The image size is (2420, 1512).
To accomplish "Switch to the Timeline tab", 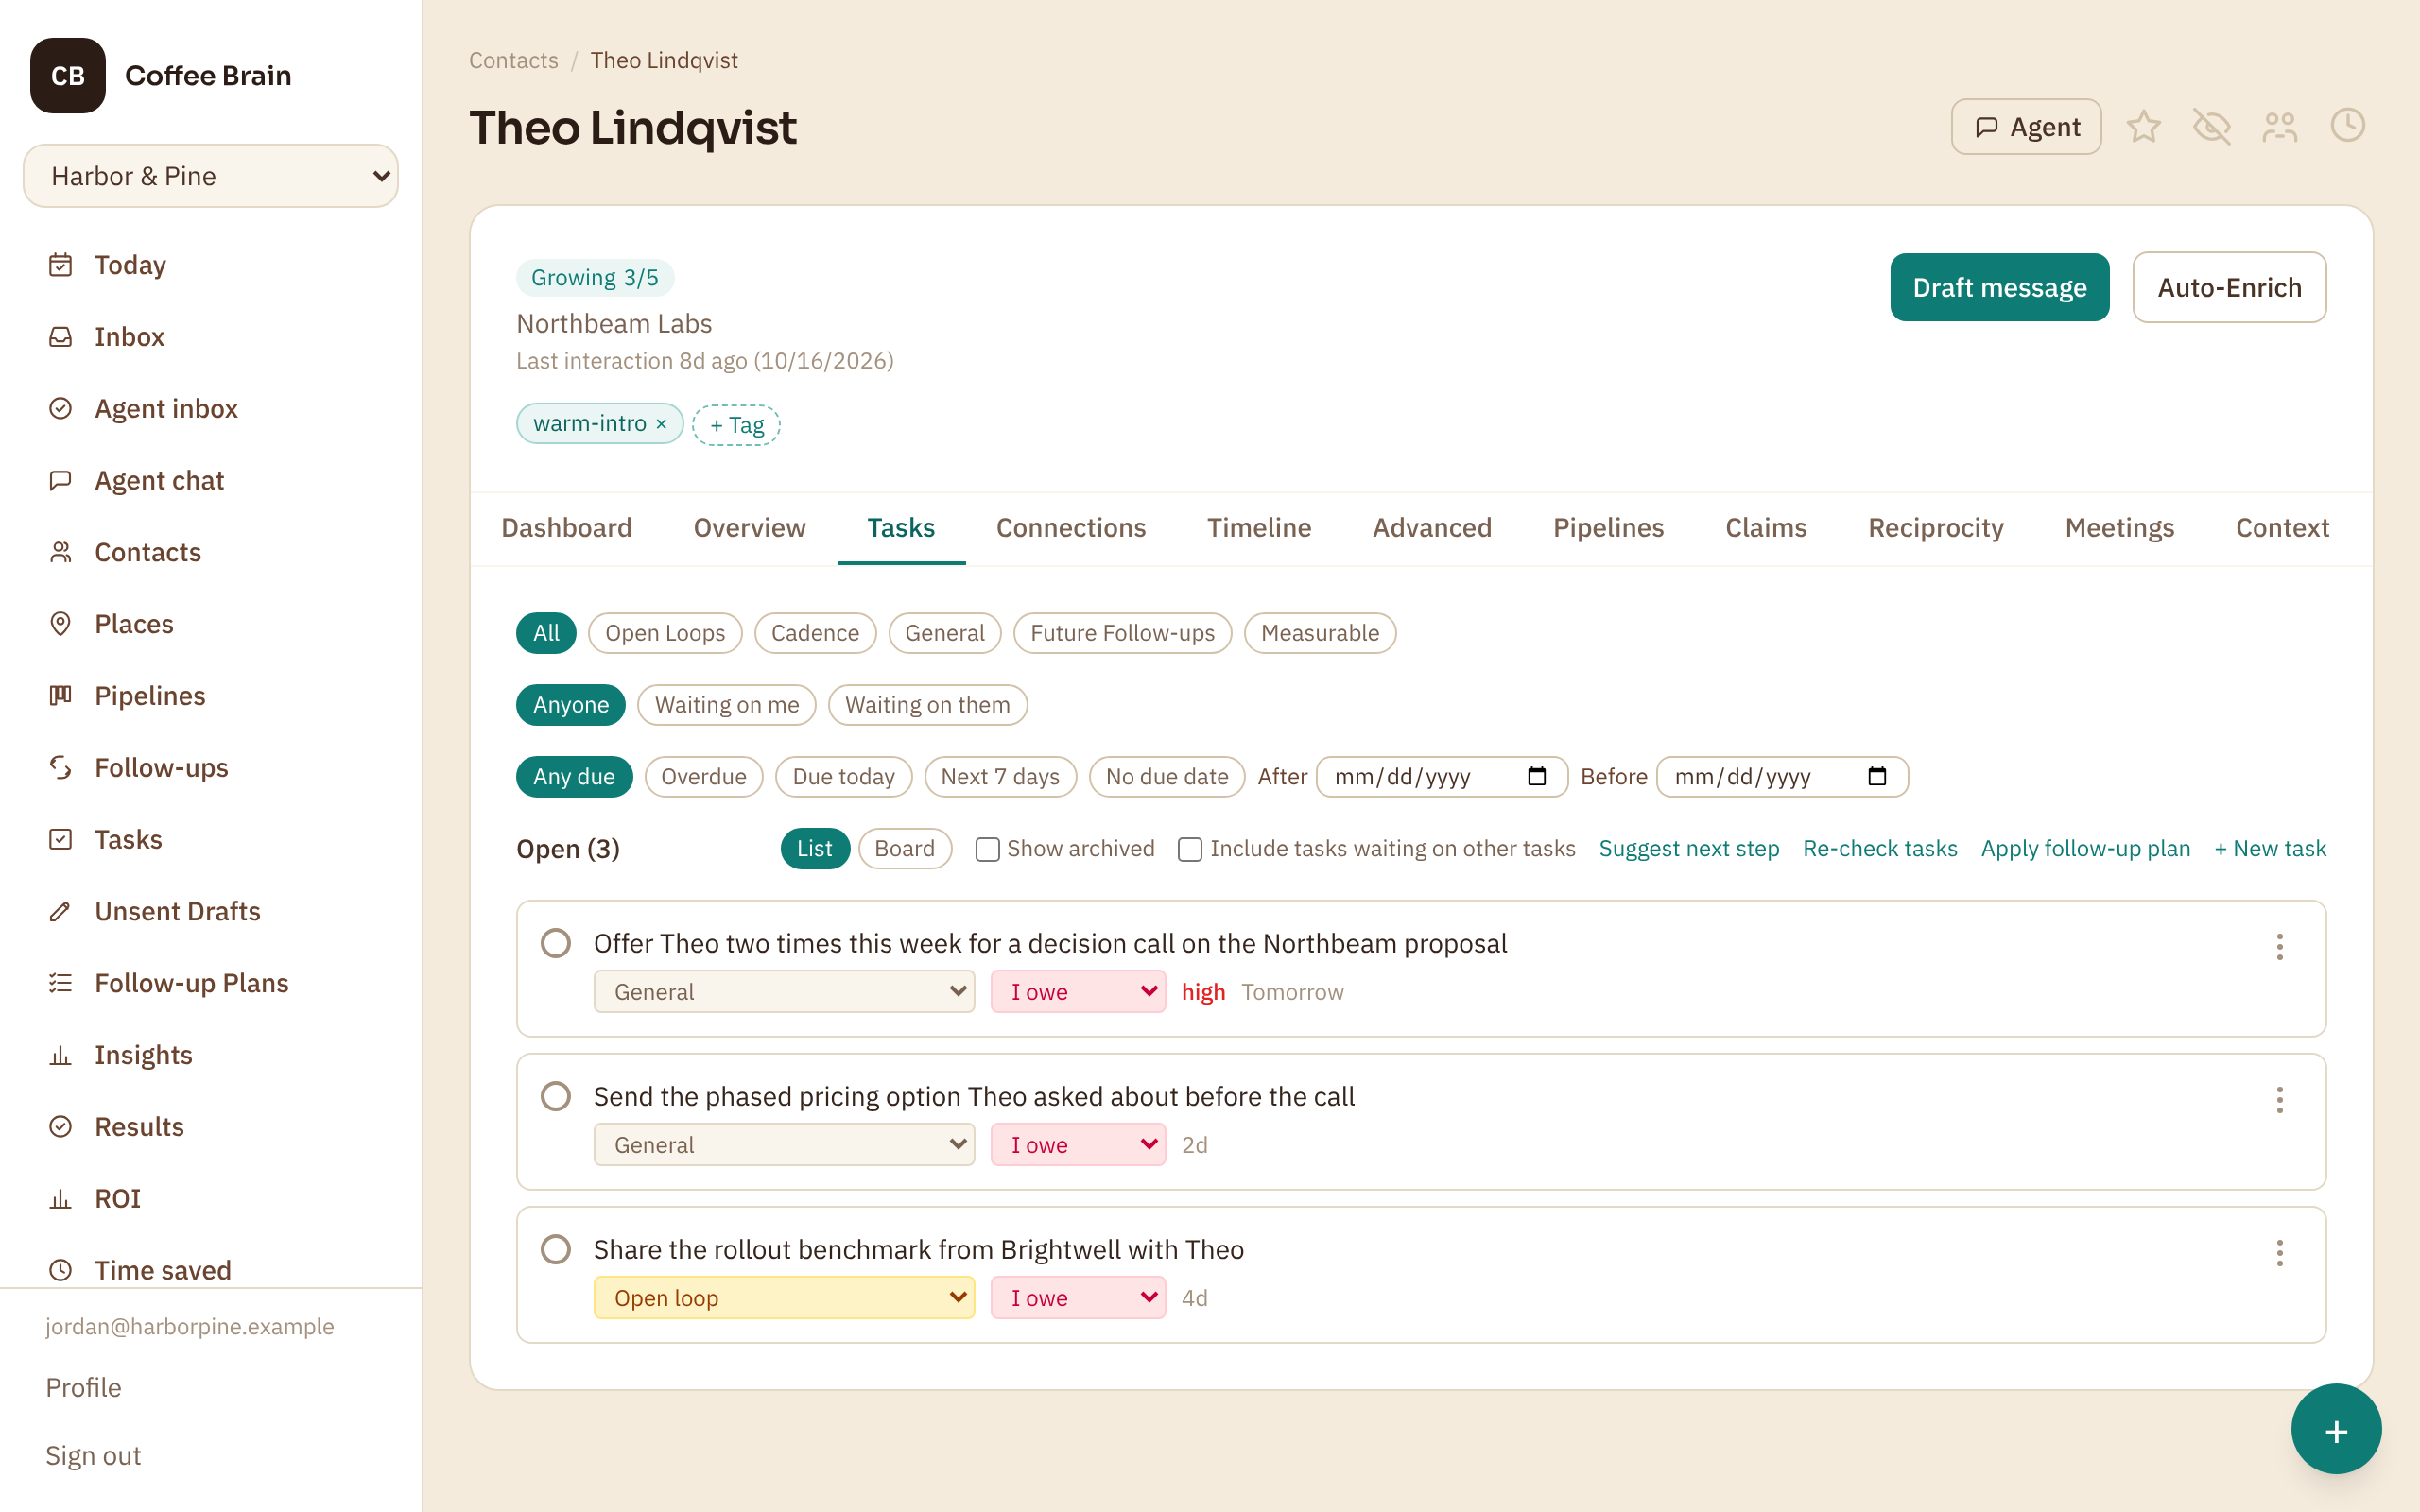I will coord(1259,528).
